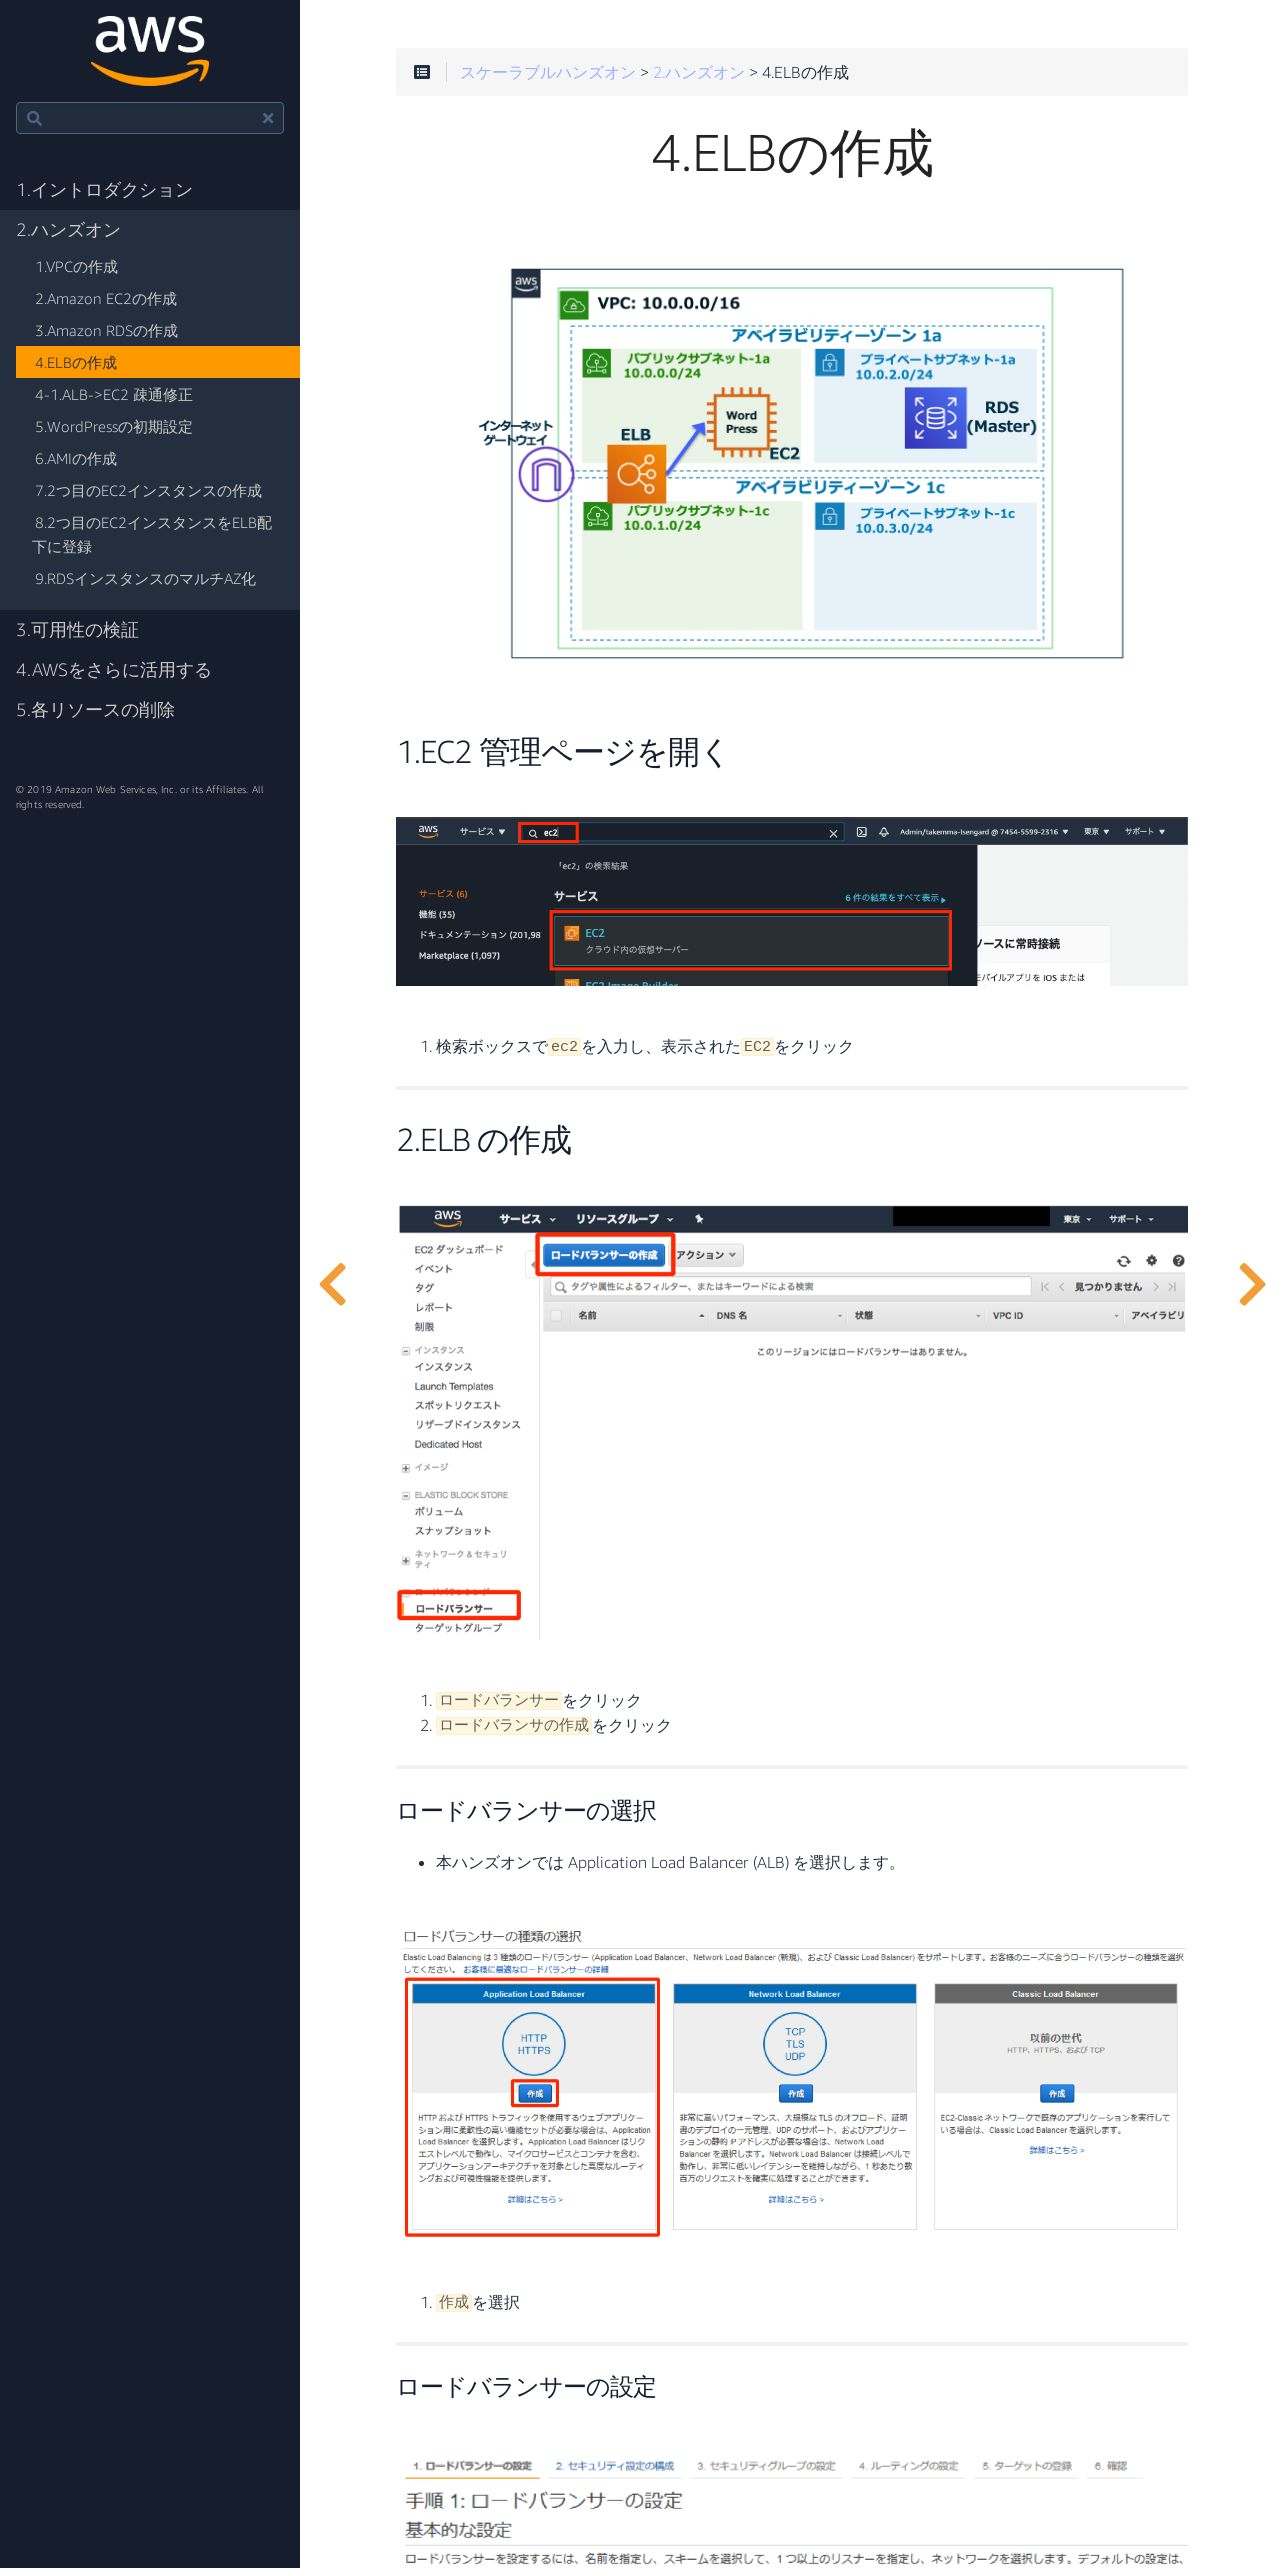Image resolution: width=1284 pixels, height=2568 pixels.
Task: Click highlighted ロードバランサー in step one
Action: (x=499, y=1700)
